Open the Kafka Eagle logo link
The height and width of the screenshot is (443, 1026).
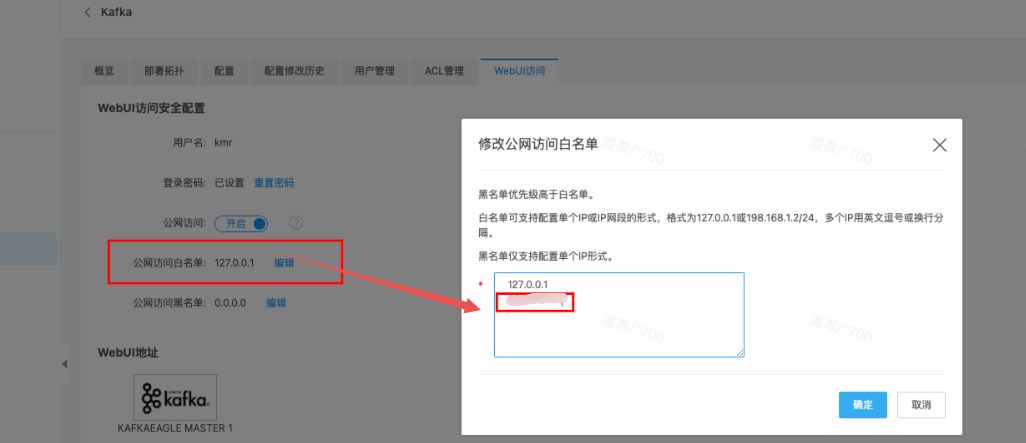point(175,397)
